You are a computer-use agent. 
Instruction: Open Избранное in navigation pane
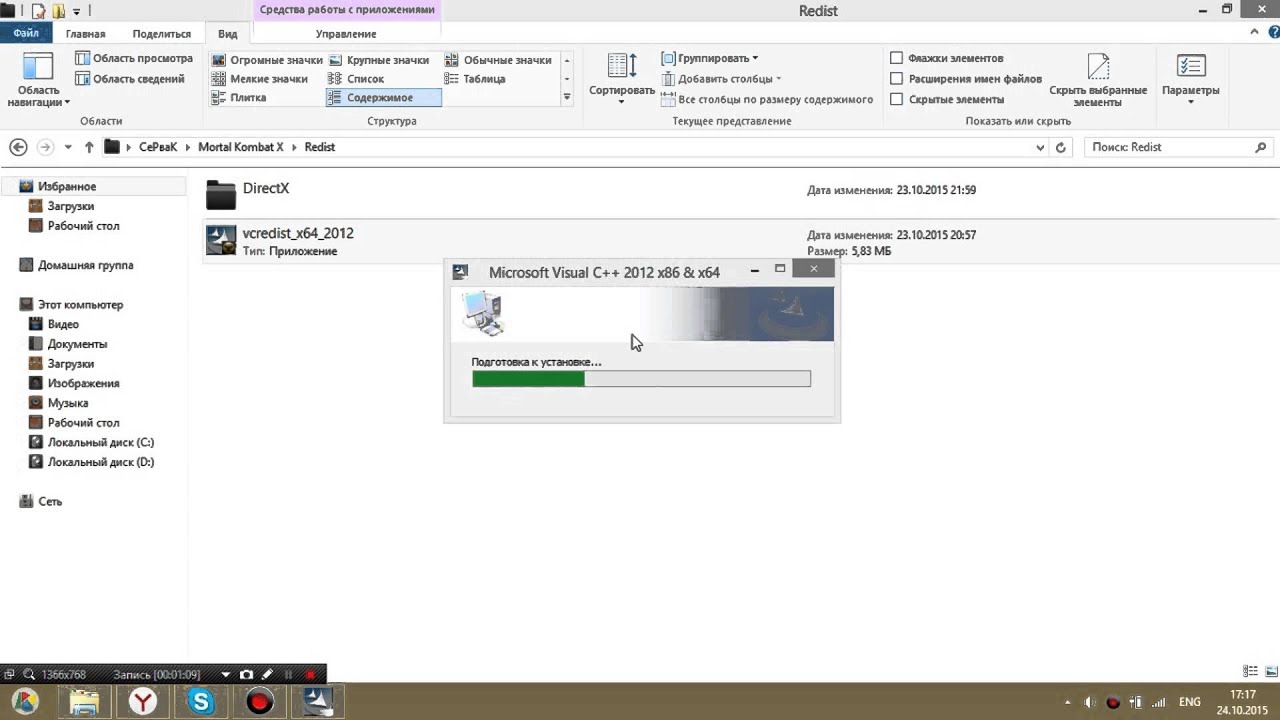point(67,187)
